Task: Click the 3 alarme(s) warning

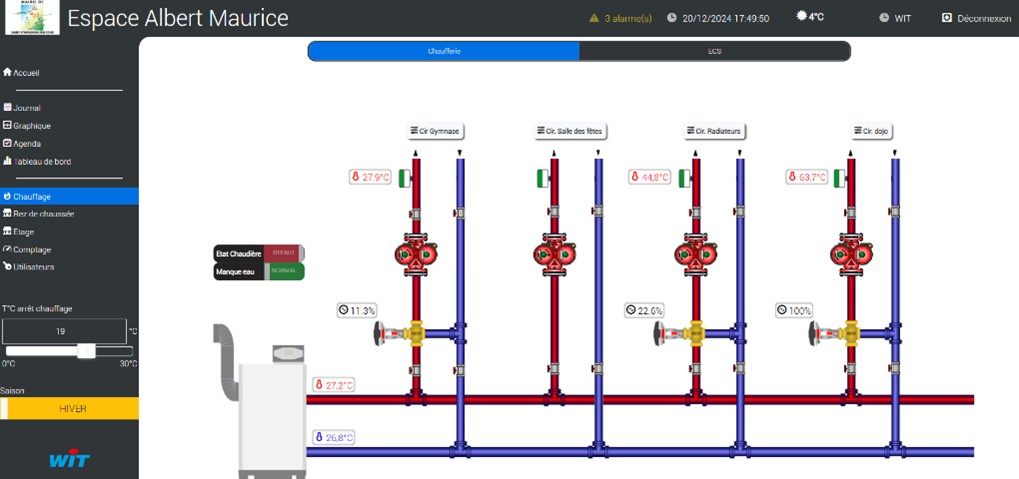Action: (x=620, y=18)
